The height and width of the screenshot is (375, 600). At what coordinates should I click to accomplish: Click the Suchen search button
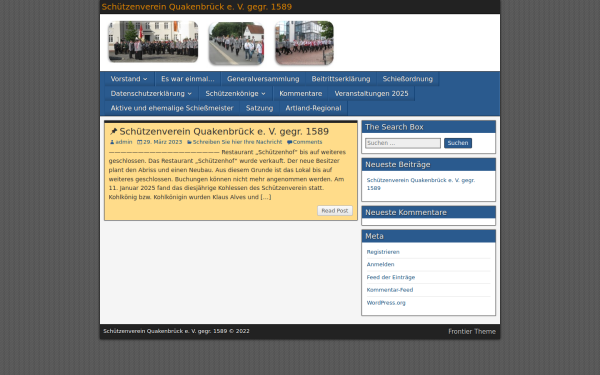point(458,143)
